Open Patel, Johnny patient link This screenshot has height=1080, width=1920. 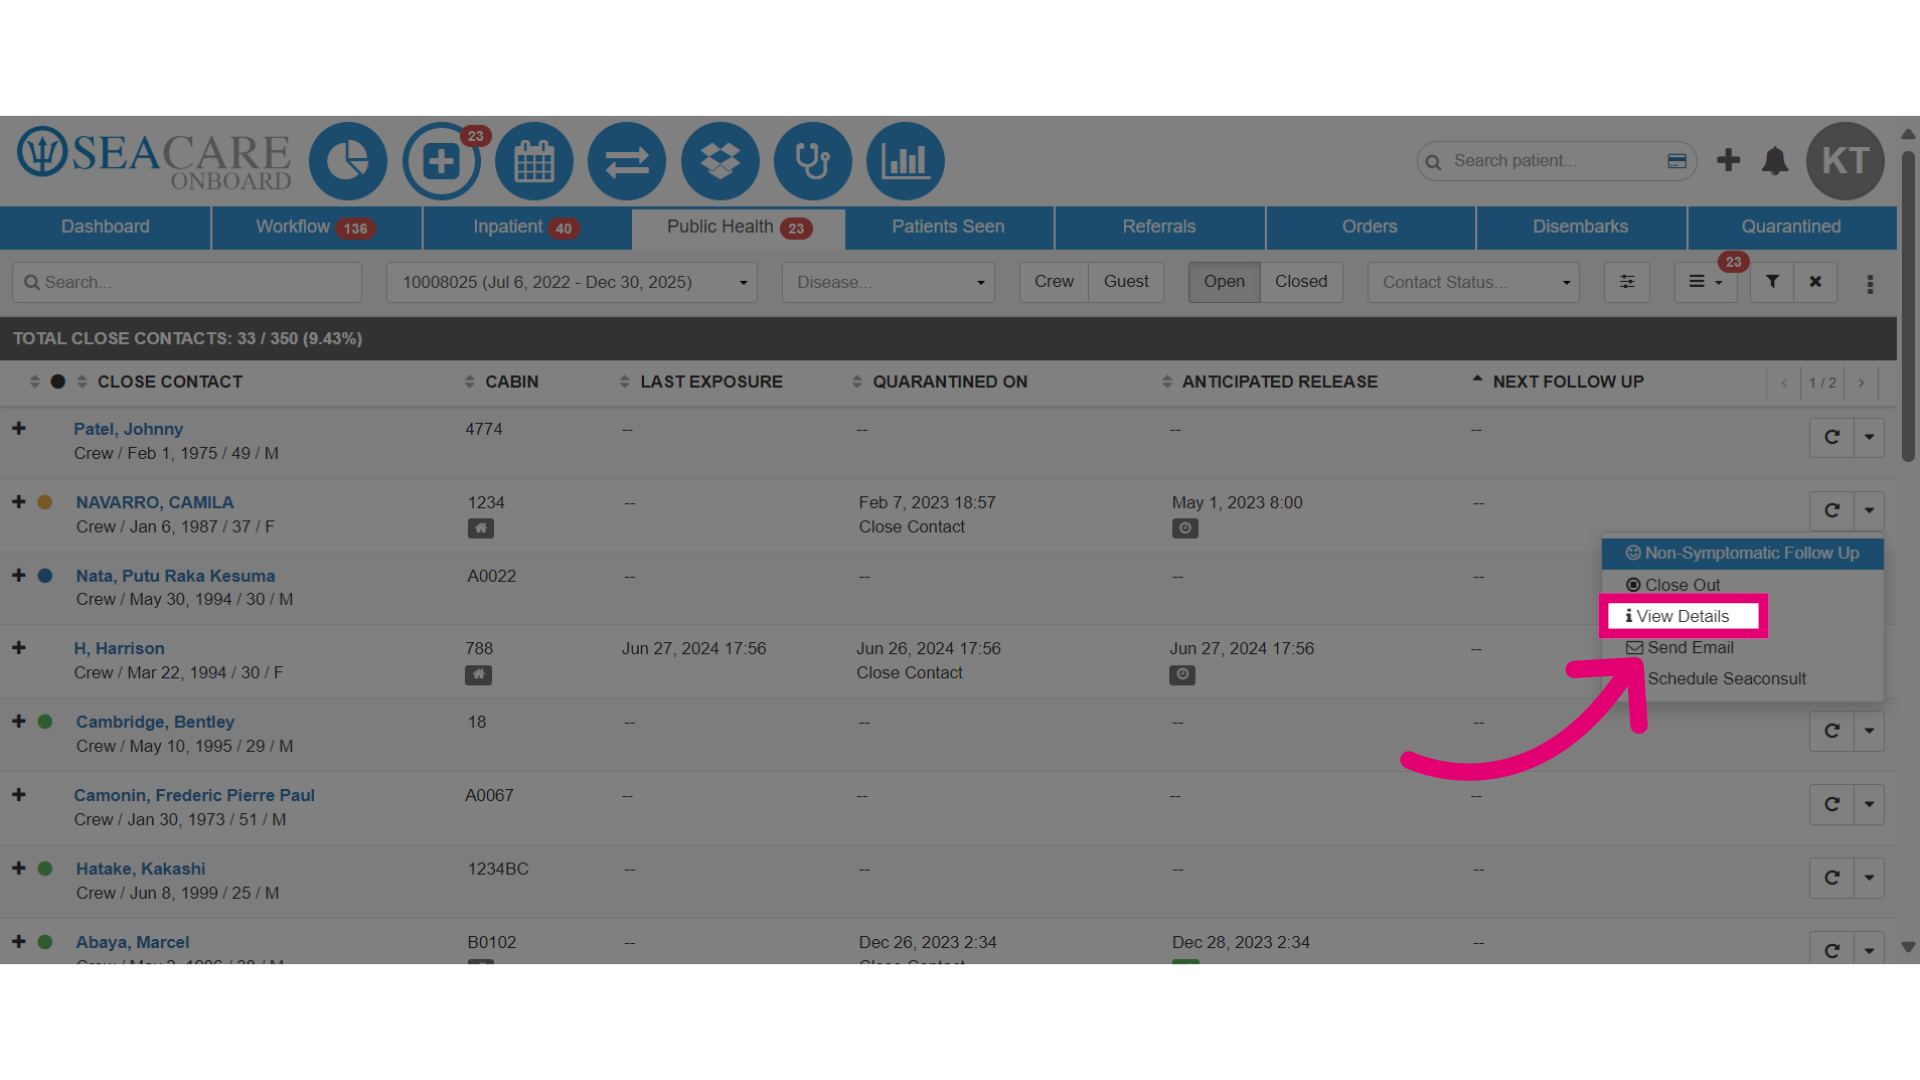[128, 429]
